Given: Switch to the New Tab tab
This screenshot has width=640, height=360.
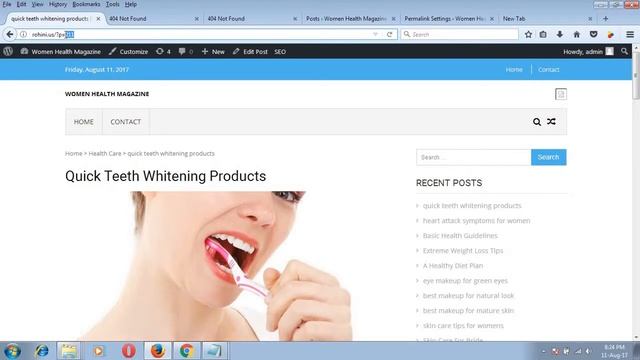Looking at the screenshot, I should (x=547, y=19).
